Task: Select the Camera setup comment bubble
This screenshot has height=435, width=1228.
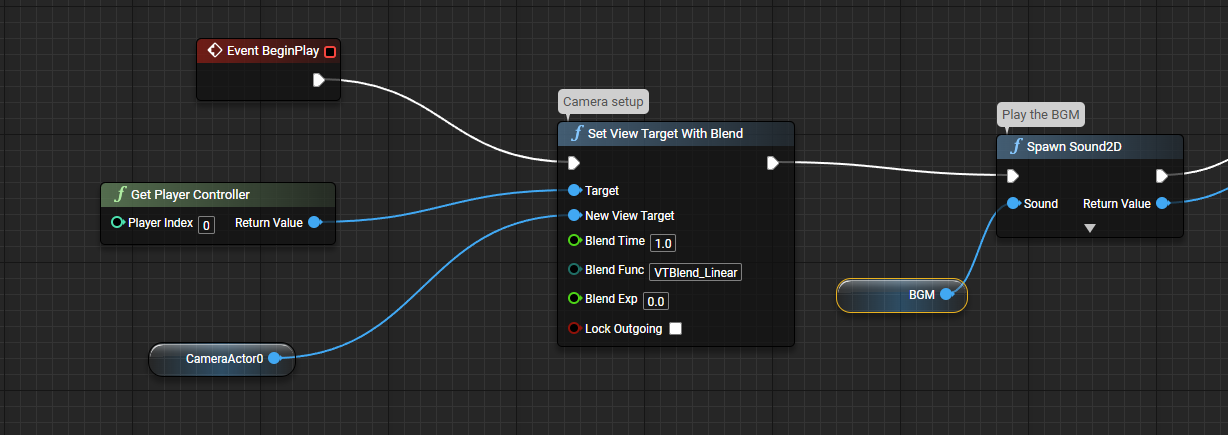Action: pyautogui.click(x=603, y=102)
